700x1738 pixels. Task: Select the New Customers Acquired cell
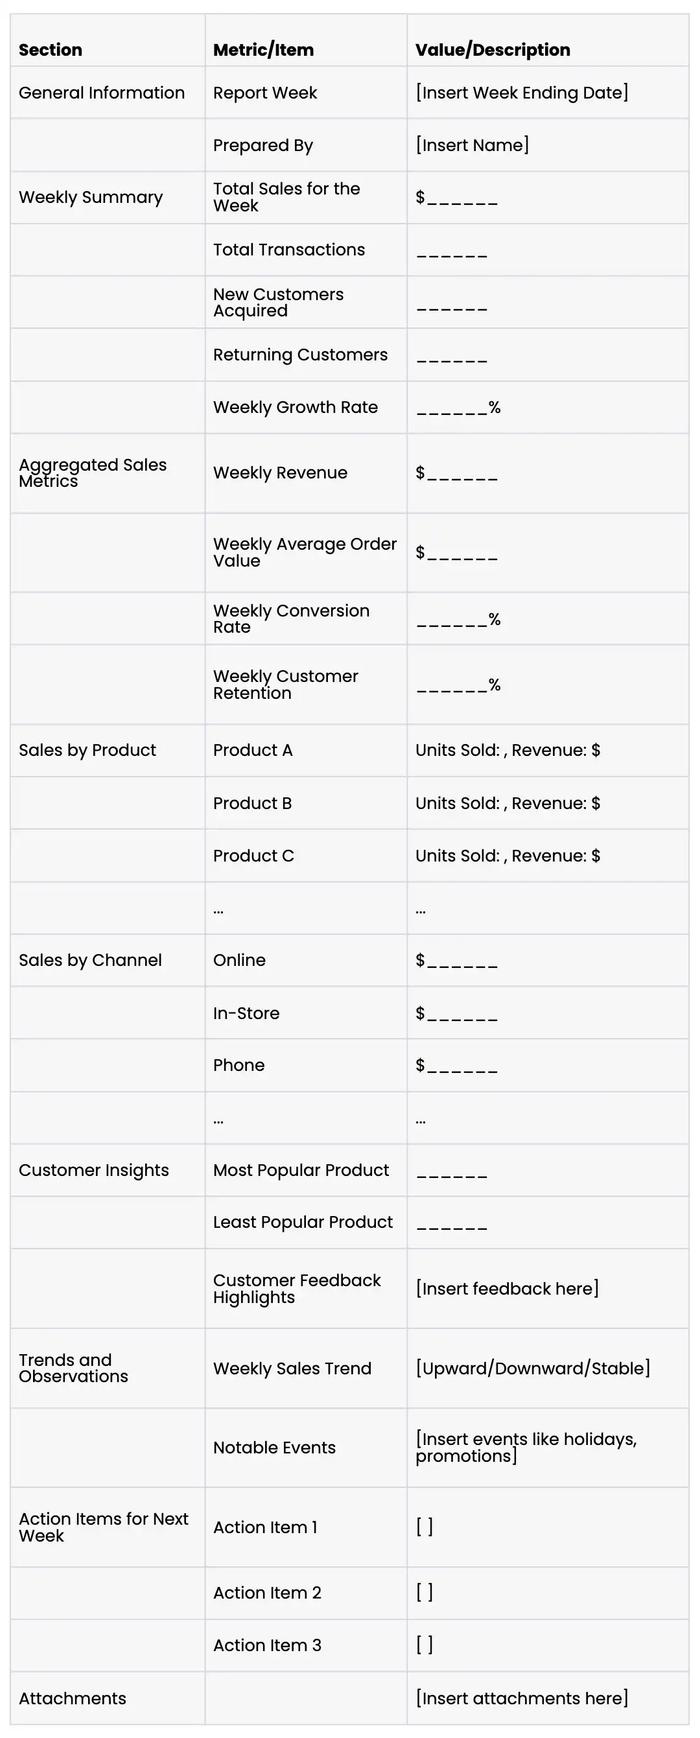[x=278, y=302]
